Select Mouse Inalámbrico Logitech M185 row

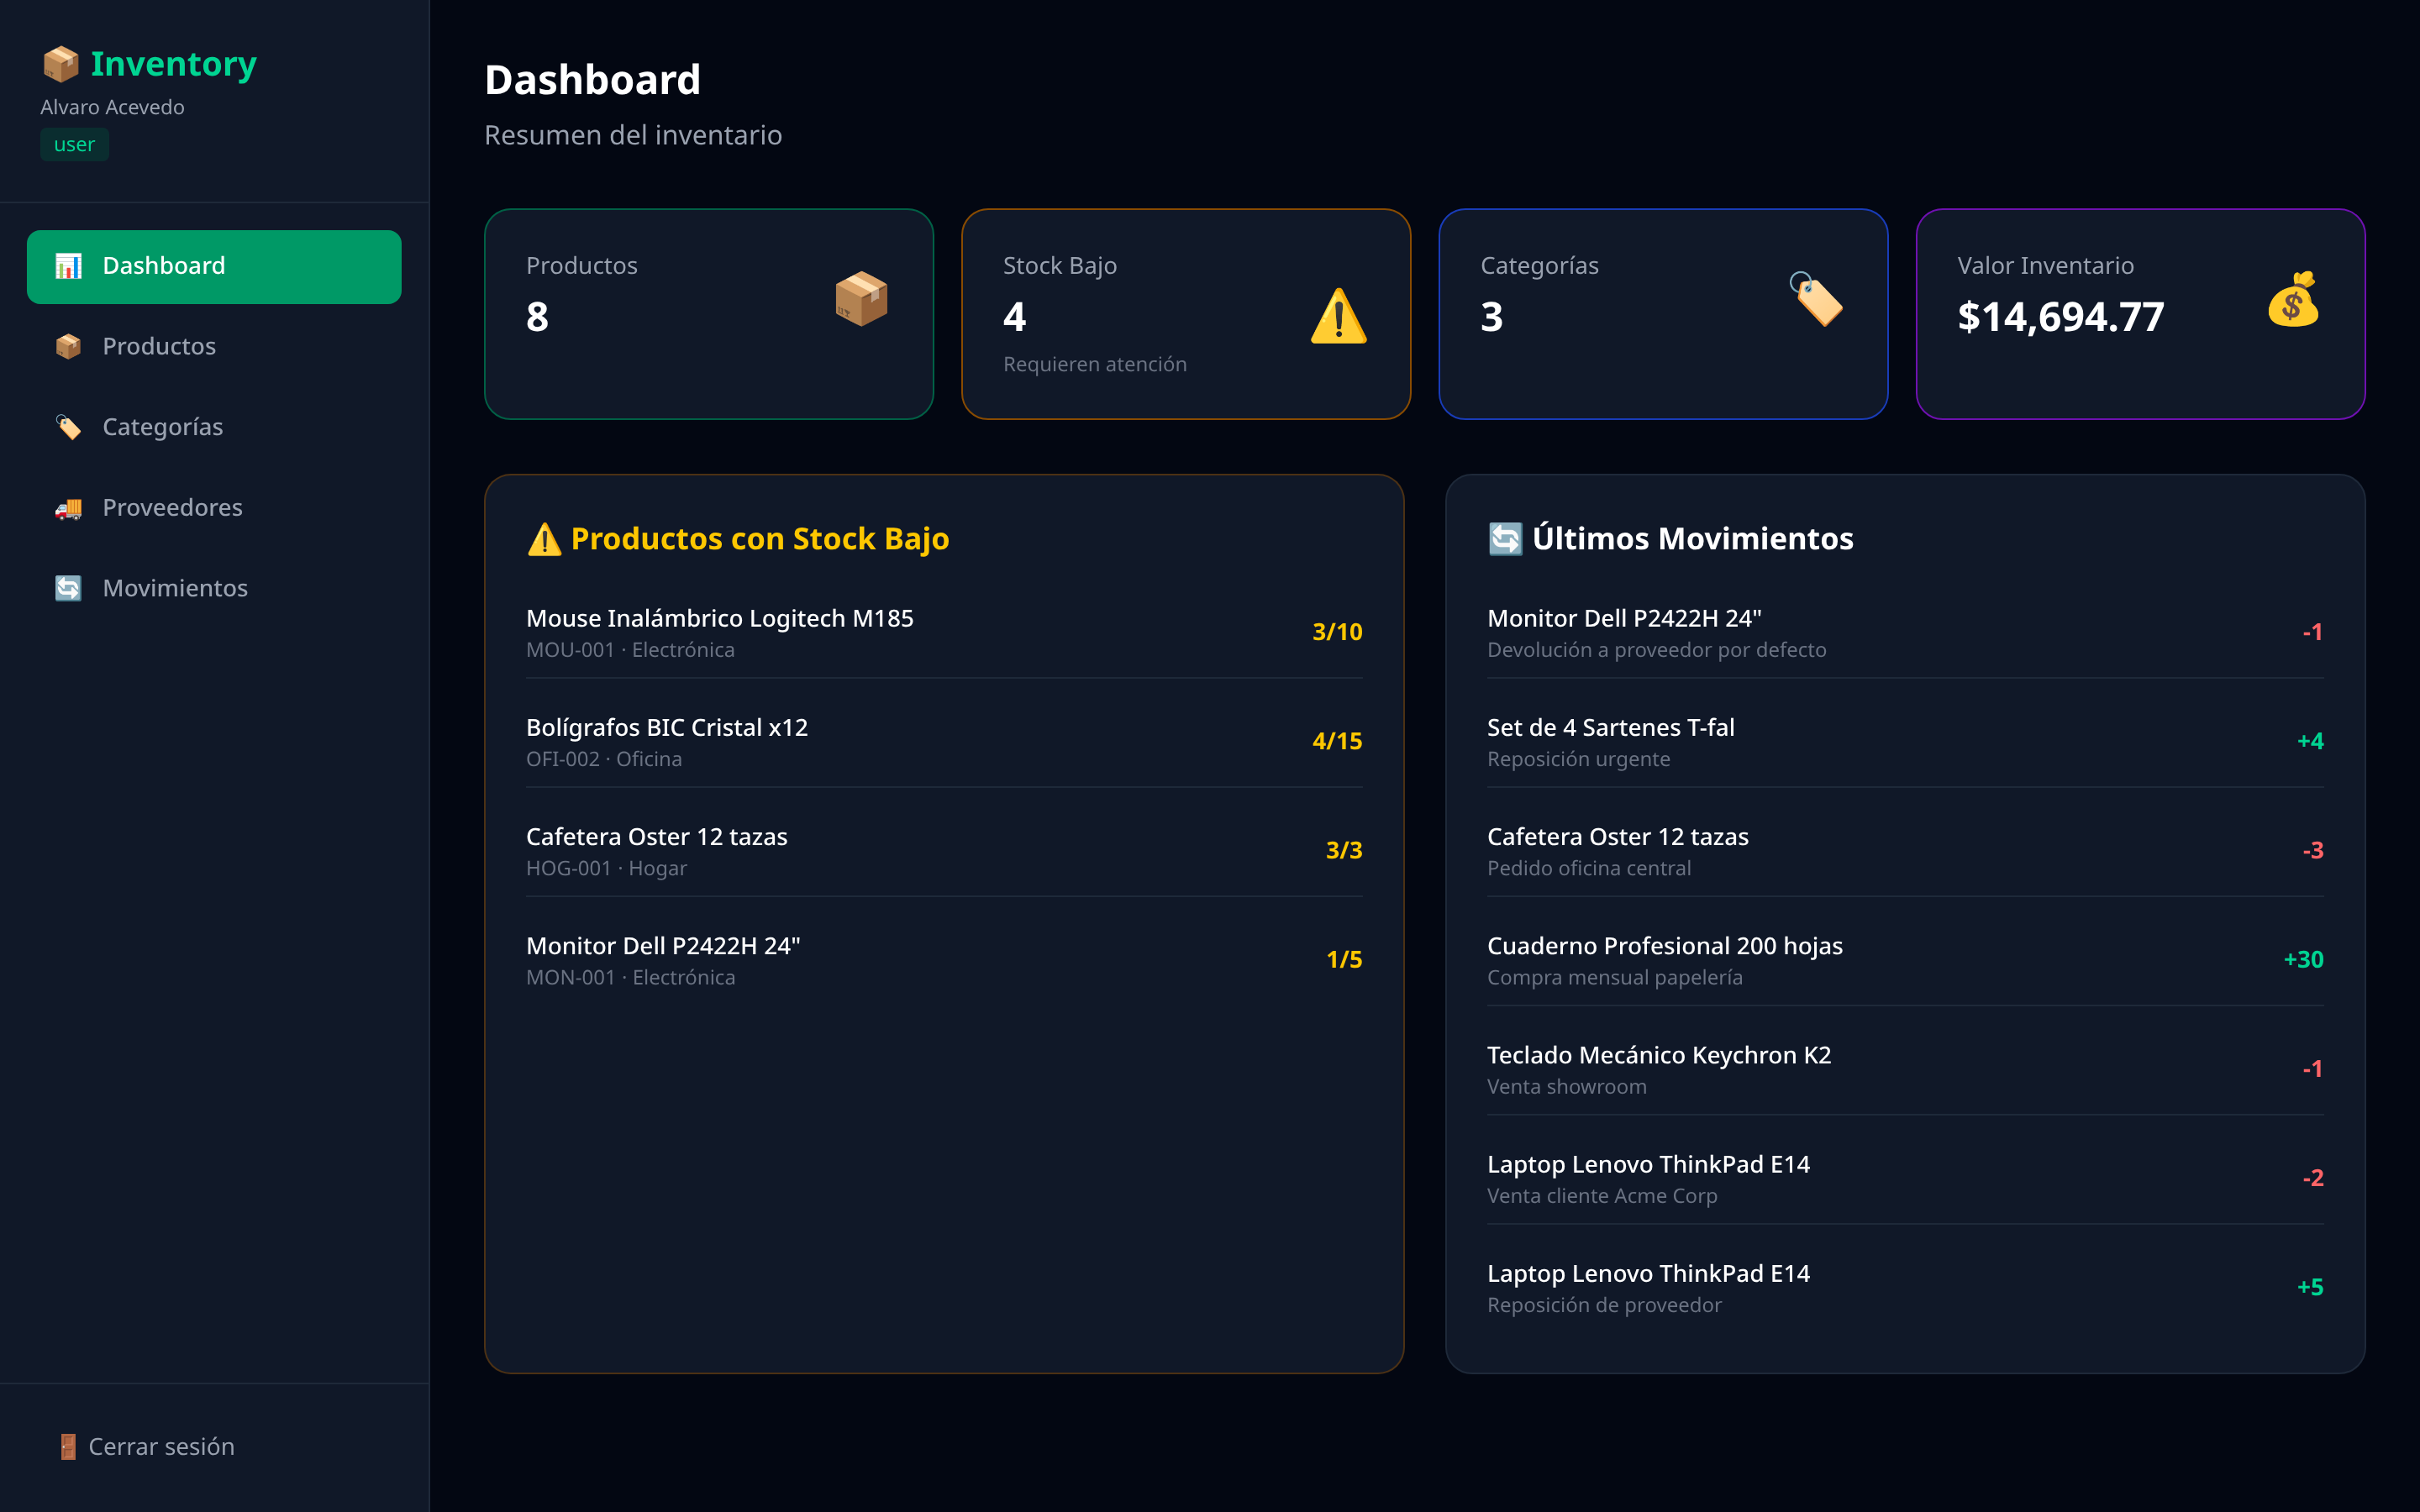[944, 633]
